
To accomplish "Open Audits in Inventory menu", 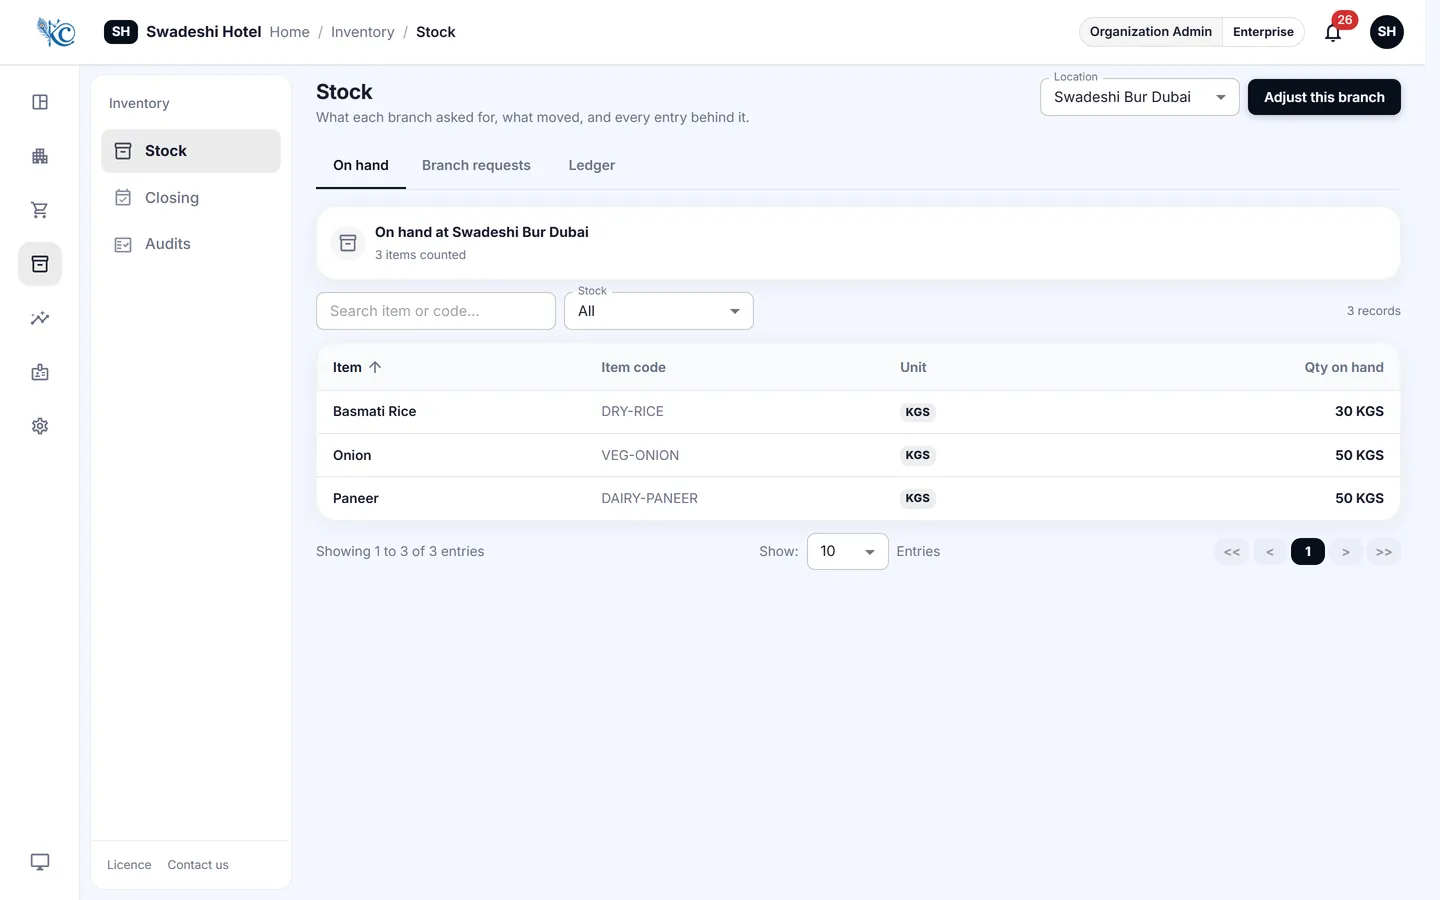I will tap(191, 244).
